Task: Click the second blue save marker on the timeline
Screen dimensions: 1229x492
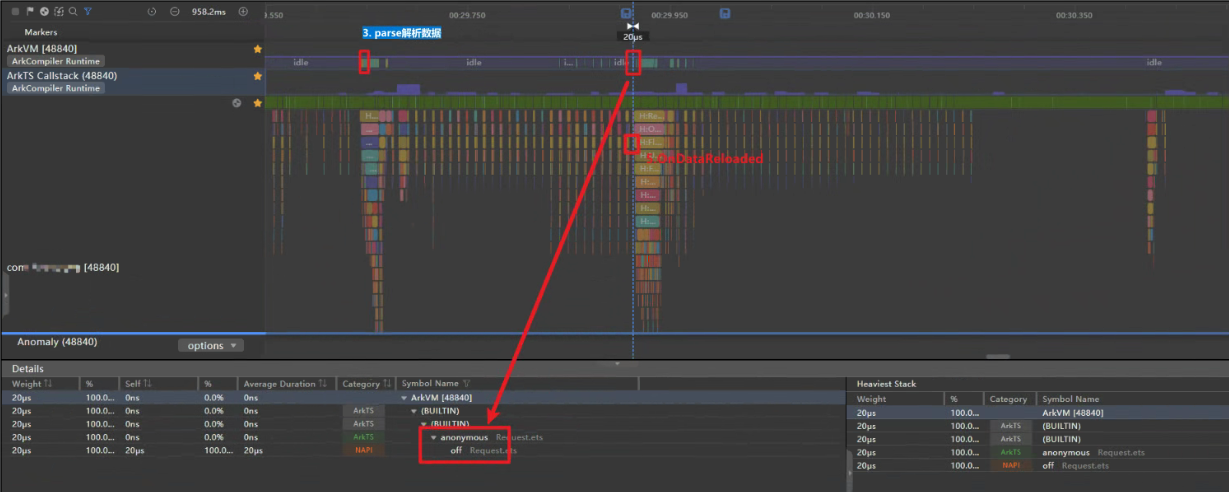Action: pyautogui.click(x=725, y=13)
